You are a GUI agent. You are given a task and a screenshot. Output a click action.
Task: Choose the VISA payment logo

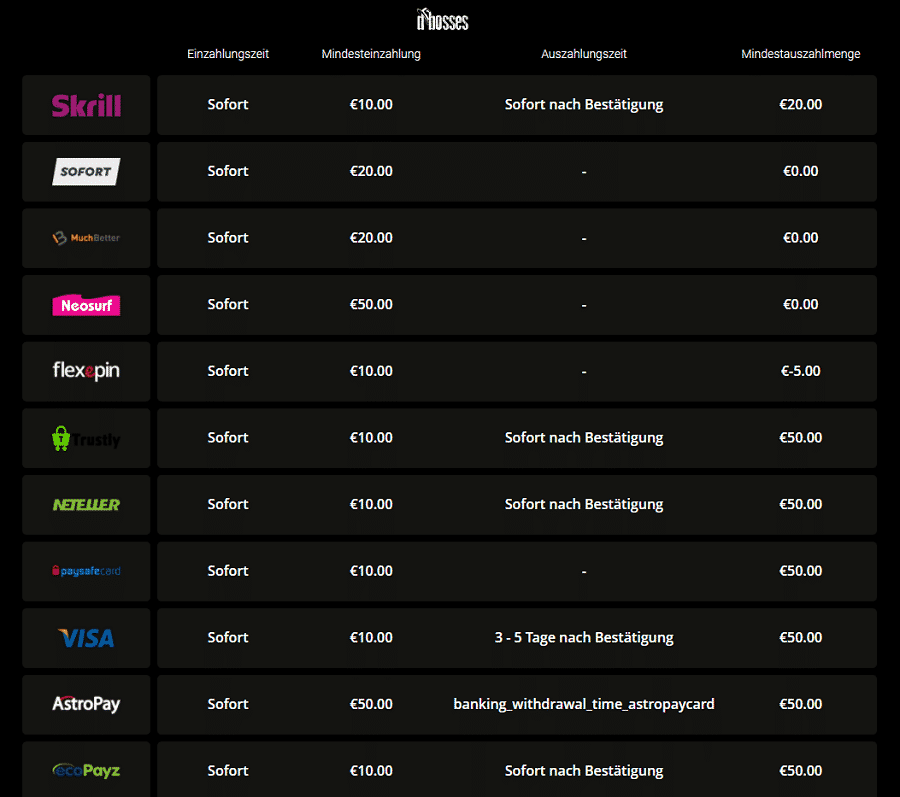(86, 637)
